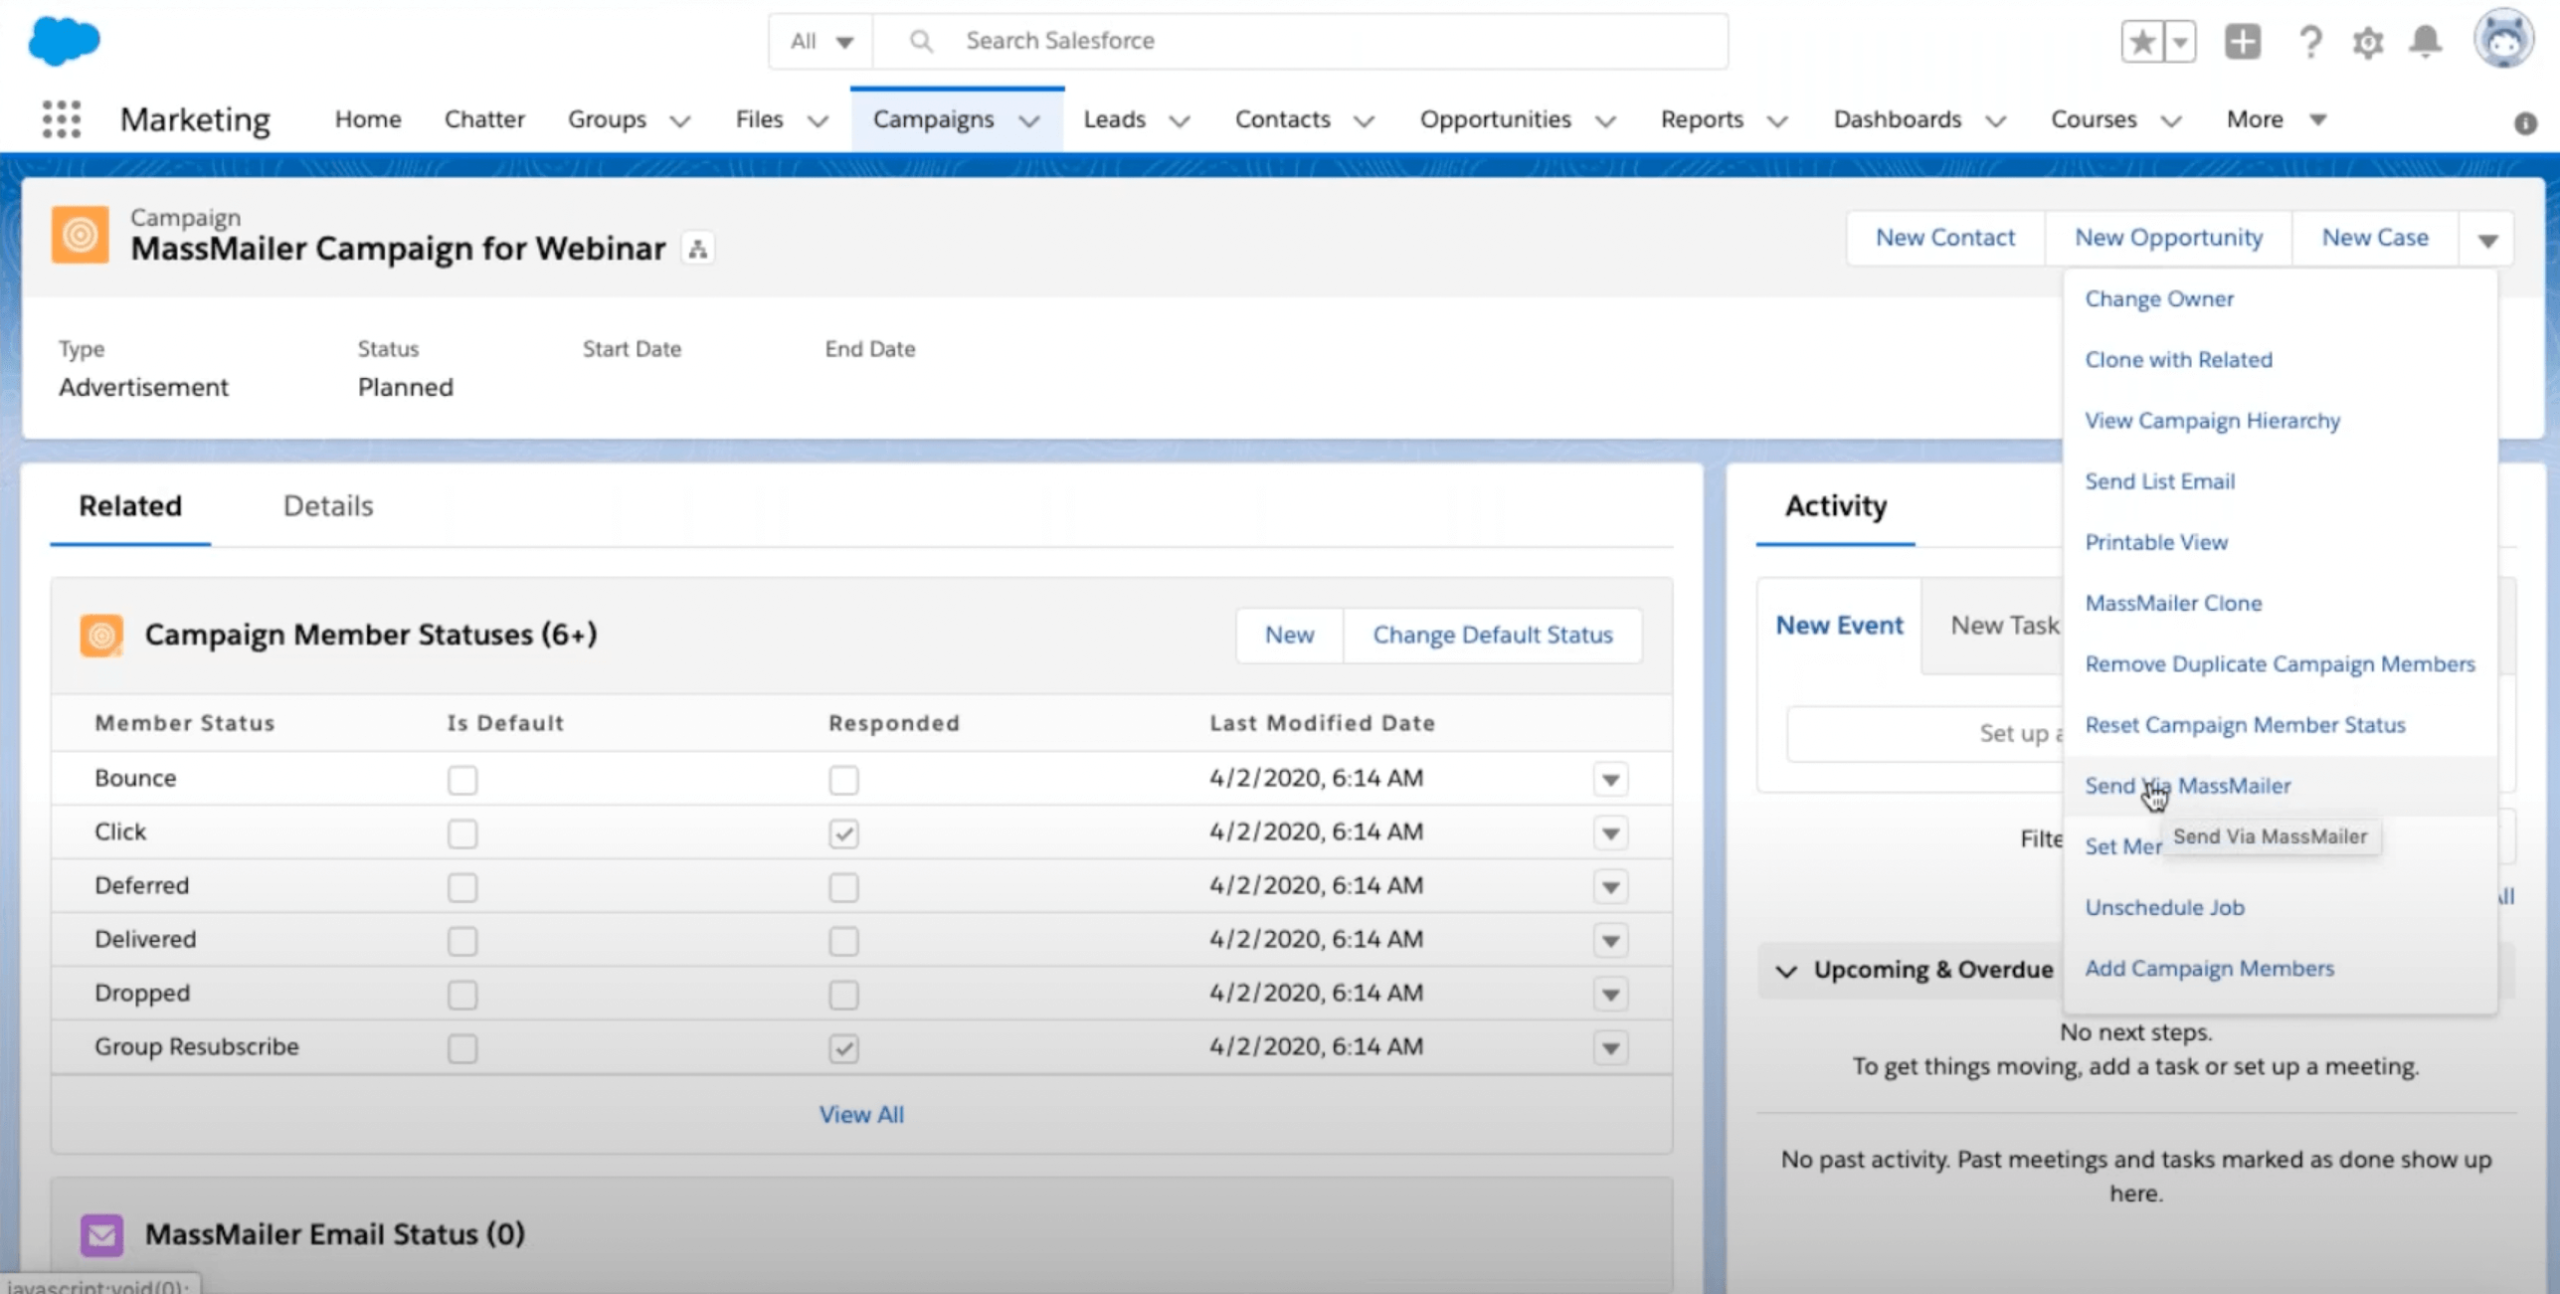Focus the Search Salesforce field
Image resolution: width=2560 pixels, height=1294 pixels.
pyautogui.click(x=1300, y=41)
